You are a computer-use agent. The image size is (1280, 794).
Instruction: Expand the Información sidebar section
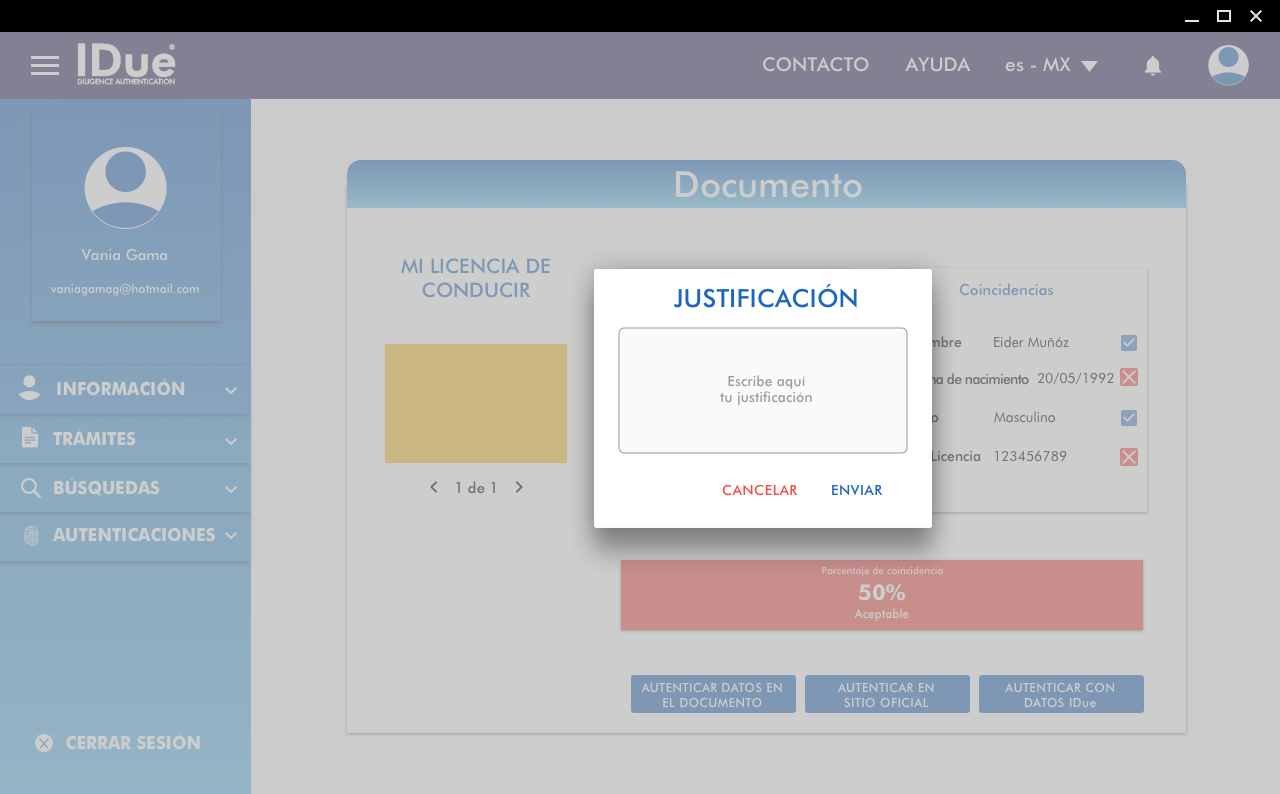(125, 389)
